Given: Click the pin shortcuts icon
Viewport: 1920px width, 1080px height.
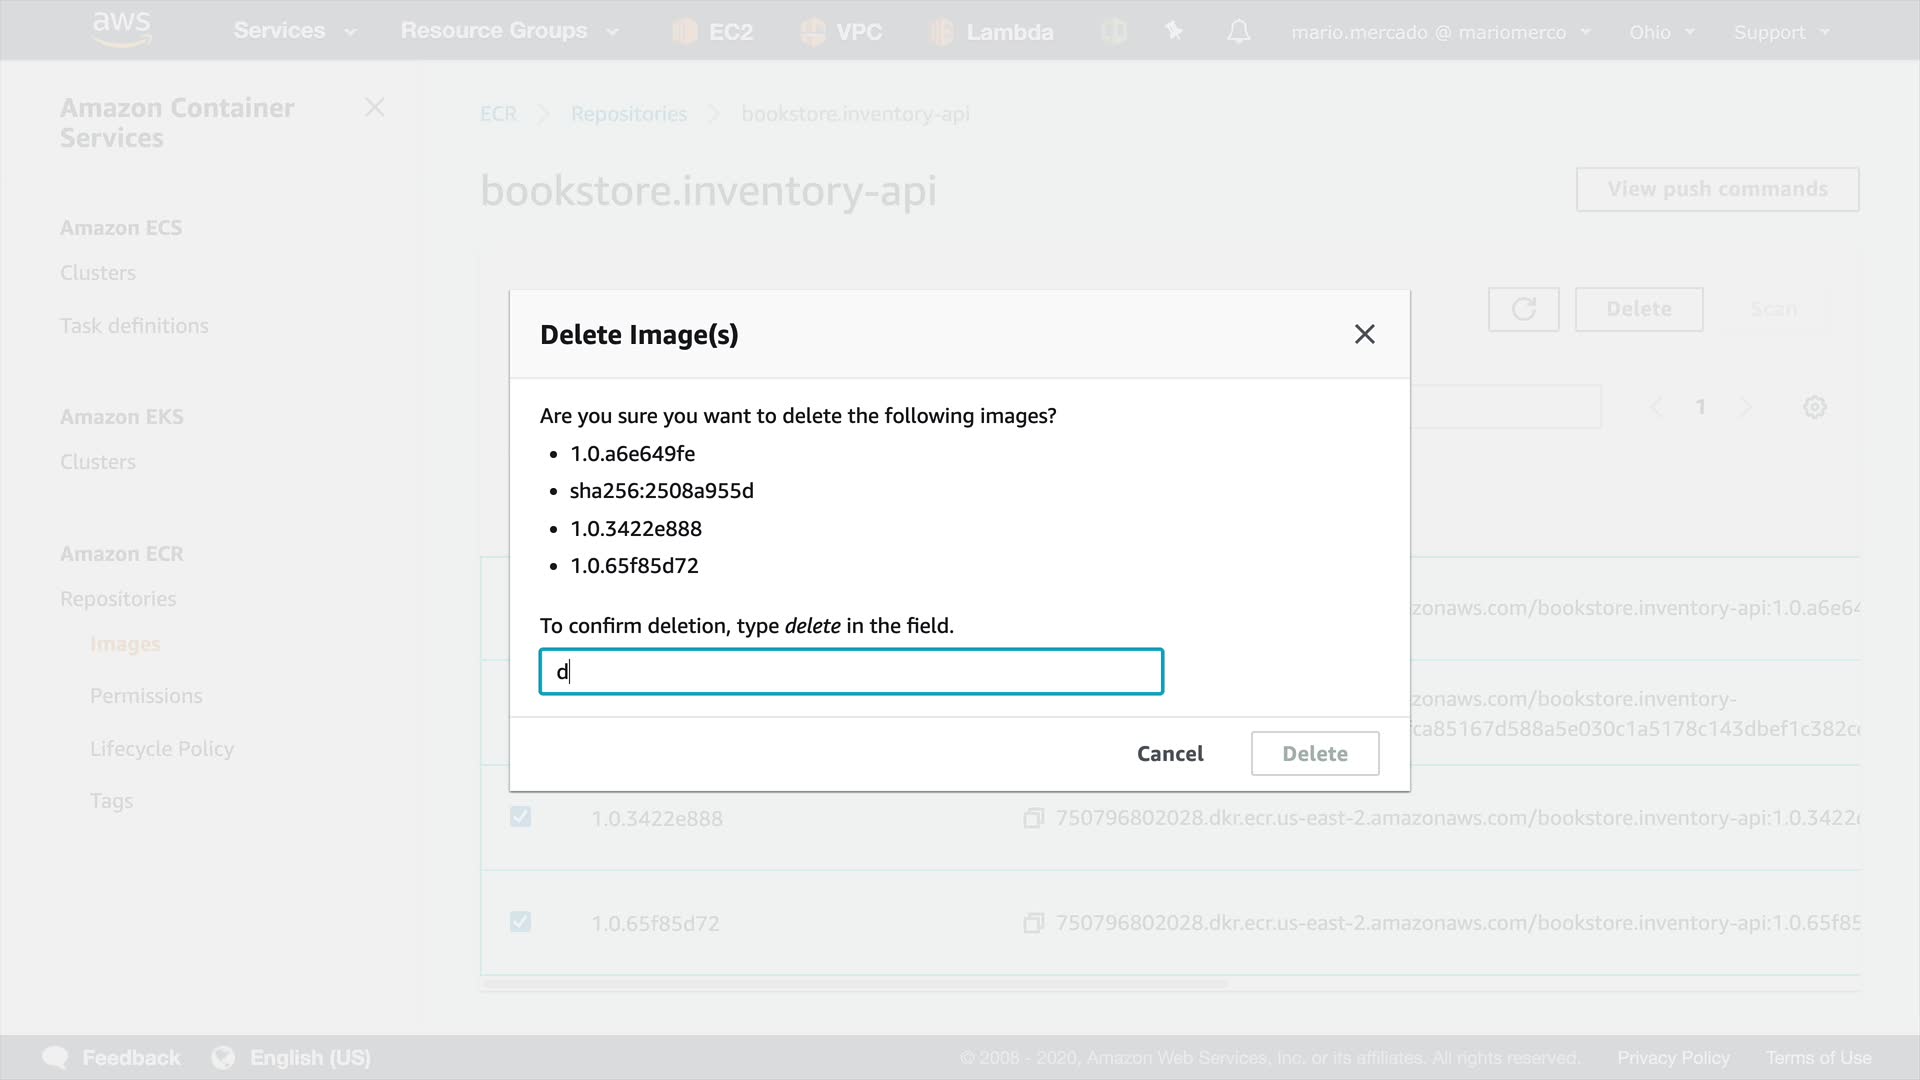Looking at the screenshot, I should [x=1174, y=32].
